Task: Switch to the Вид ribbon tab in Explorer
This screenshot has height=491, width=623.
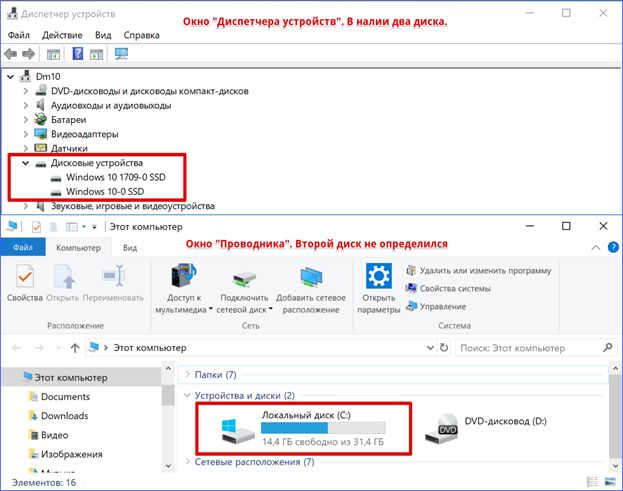Action: tap(130, 247)
